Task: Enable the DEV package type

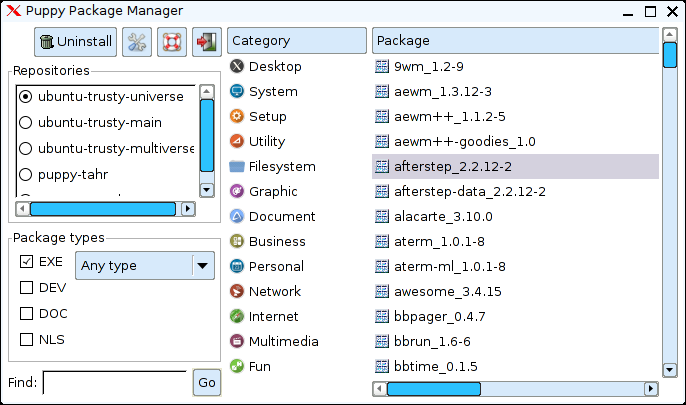Action: pyautogui.click(x=26, y=287)
